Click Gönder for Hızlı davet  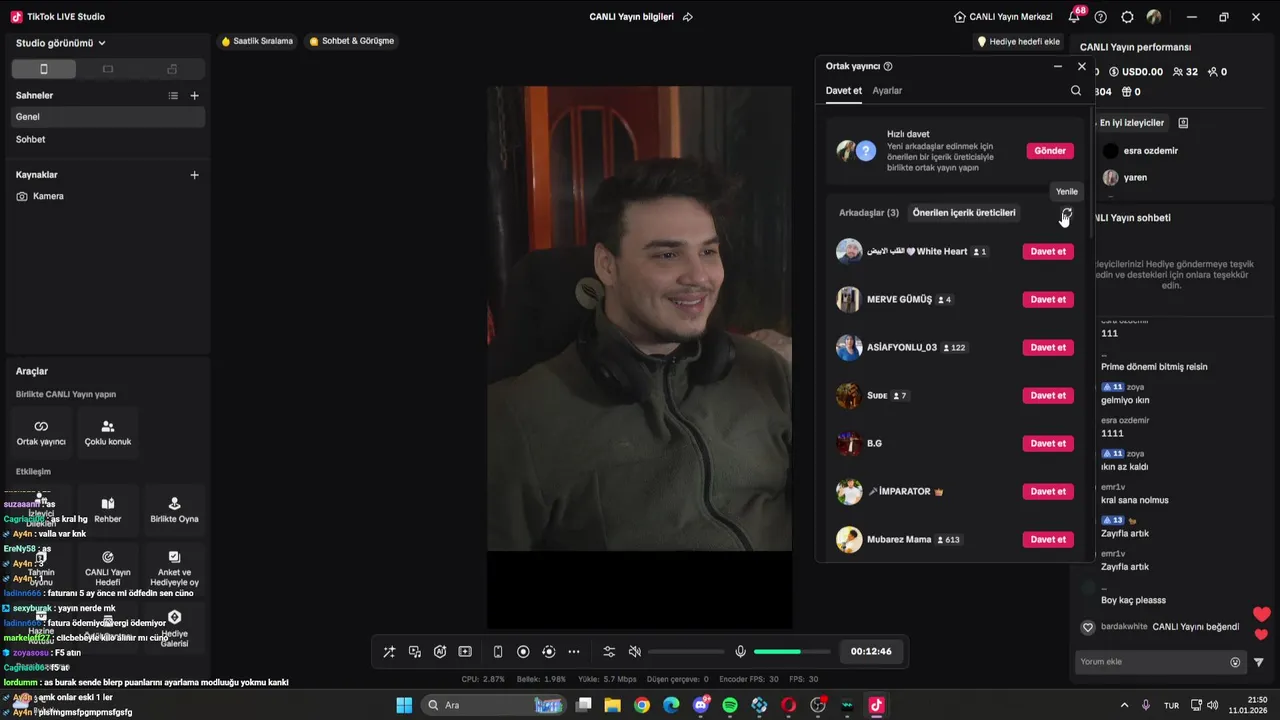point(1050,150)
